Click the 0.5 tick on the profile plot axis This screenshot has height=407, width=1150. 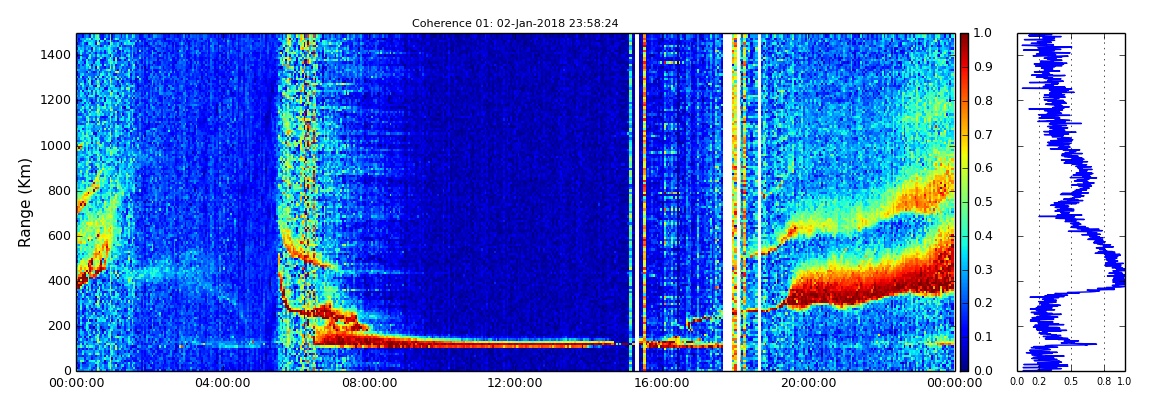1072,382
